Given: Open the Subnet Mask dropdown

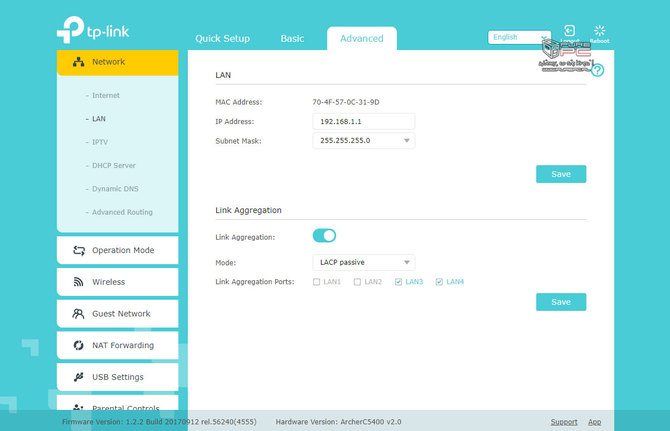Looking at the screenshot, I should [x=364, y=141].
